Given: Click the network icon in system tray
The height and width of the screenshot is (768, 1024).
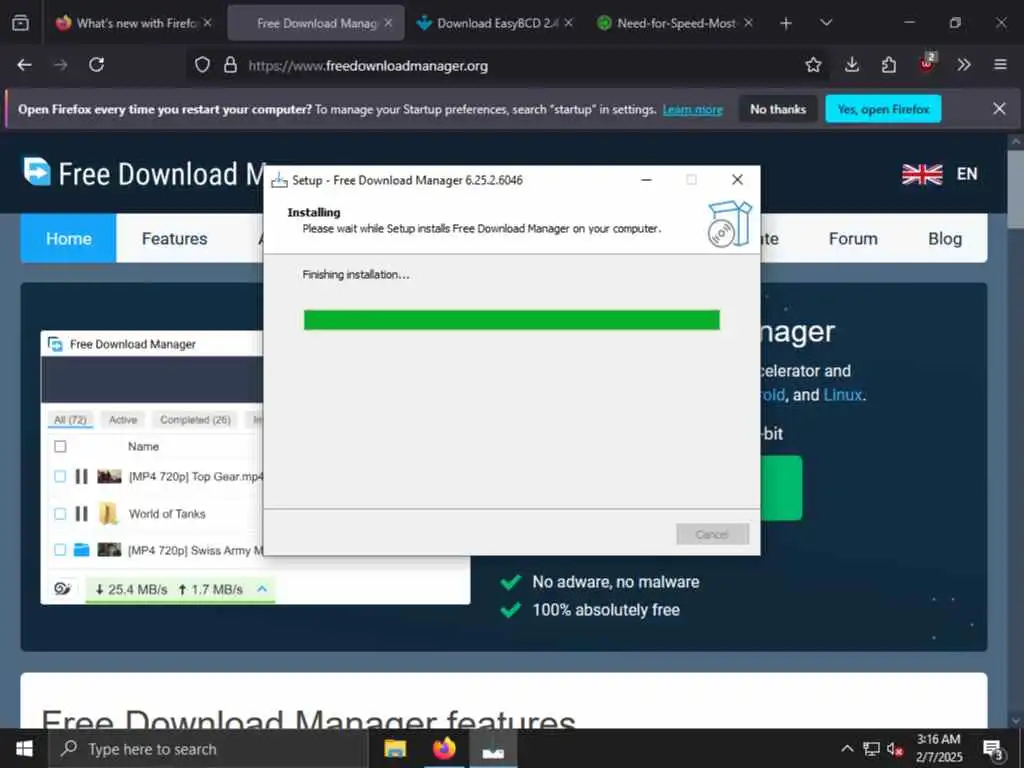Looking at the screenshot, I should tap(871, 749).
